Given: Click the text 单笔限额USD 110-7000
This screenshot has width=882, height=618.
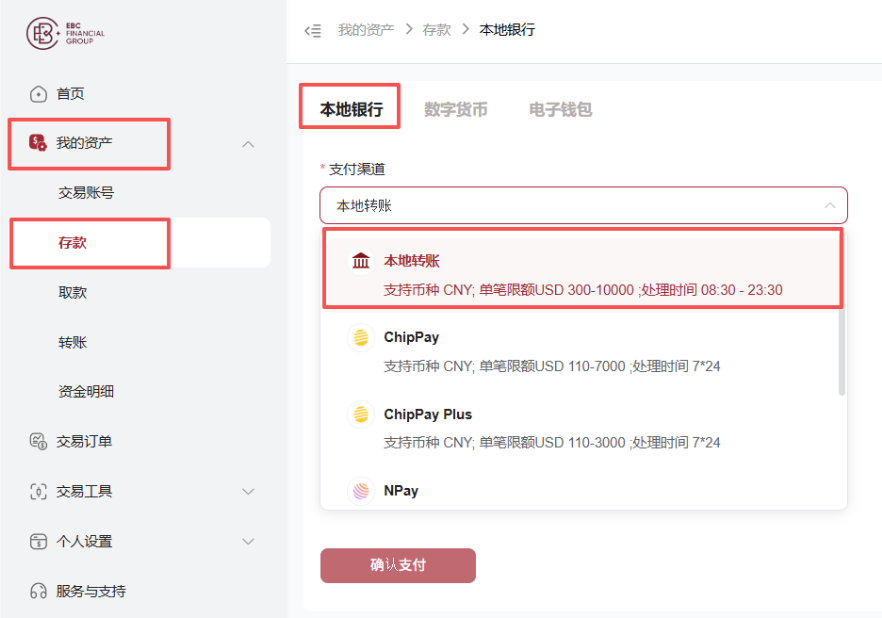Looking at the screenshot, I should pos(552,367).
